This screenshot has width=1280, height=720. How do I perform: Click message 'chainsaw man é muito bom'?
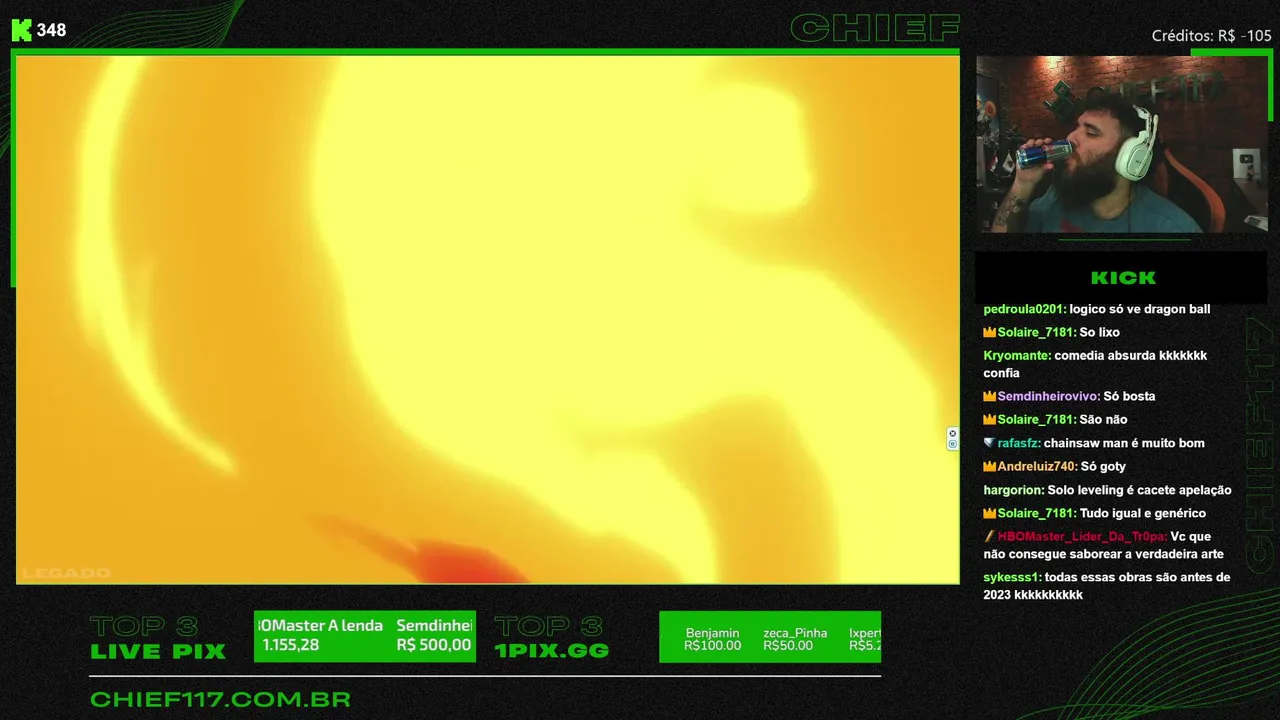1124,443
